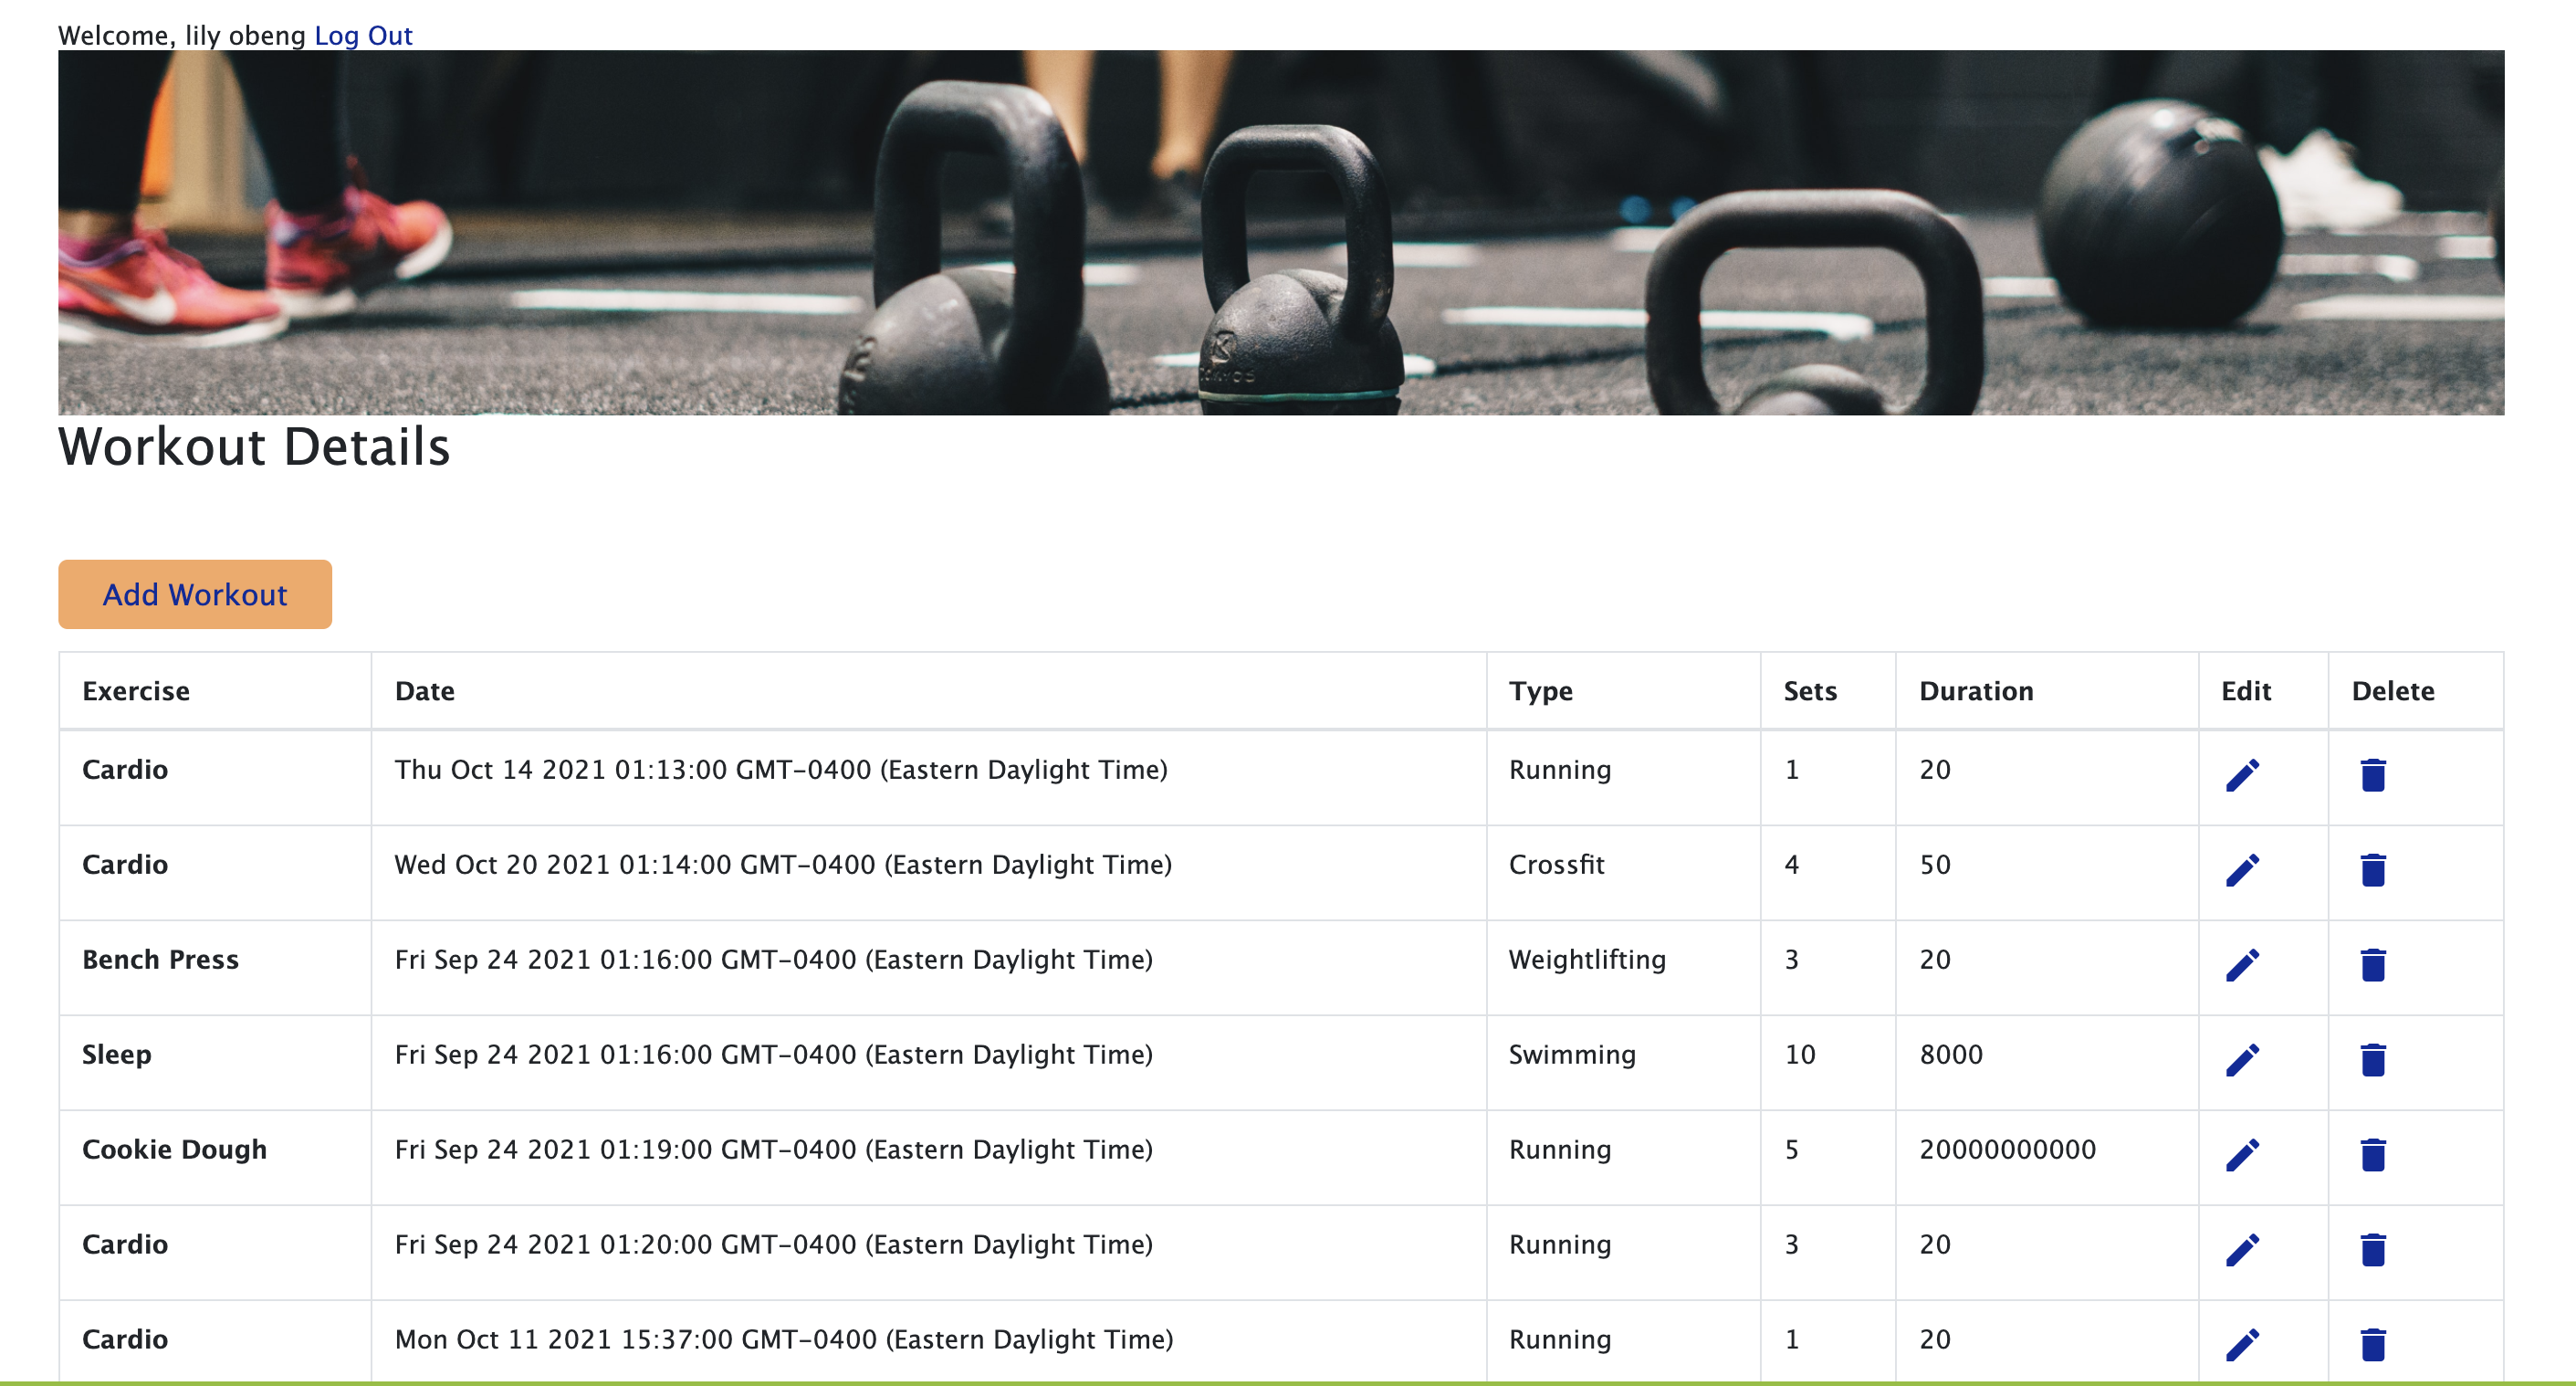Click the Log Out link
The height and width of the screenshot is (1386, 2576).
point(363,35)
